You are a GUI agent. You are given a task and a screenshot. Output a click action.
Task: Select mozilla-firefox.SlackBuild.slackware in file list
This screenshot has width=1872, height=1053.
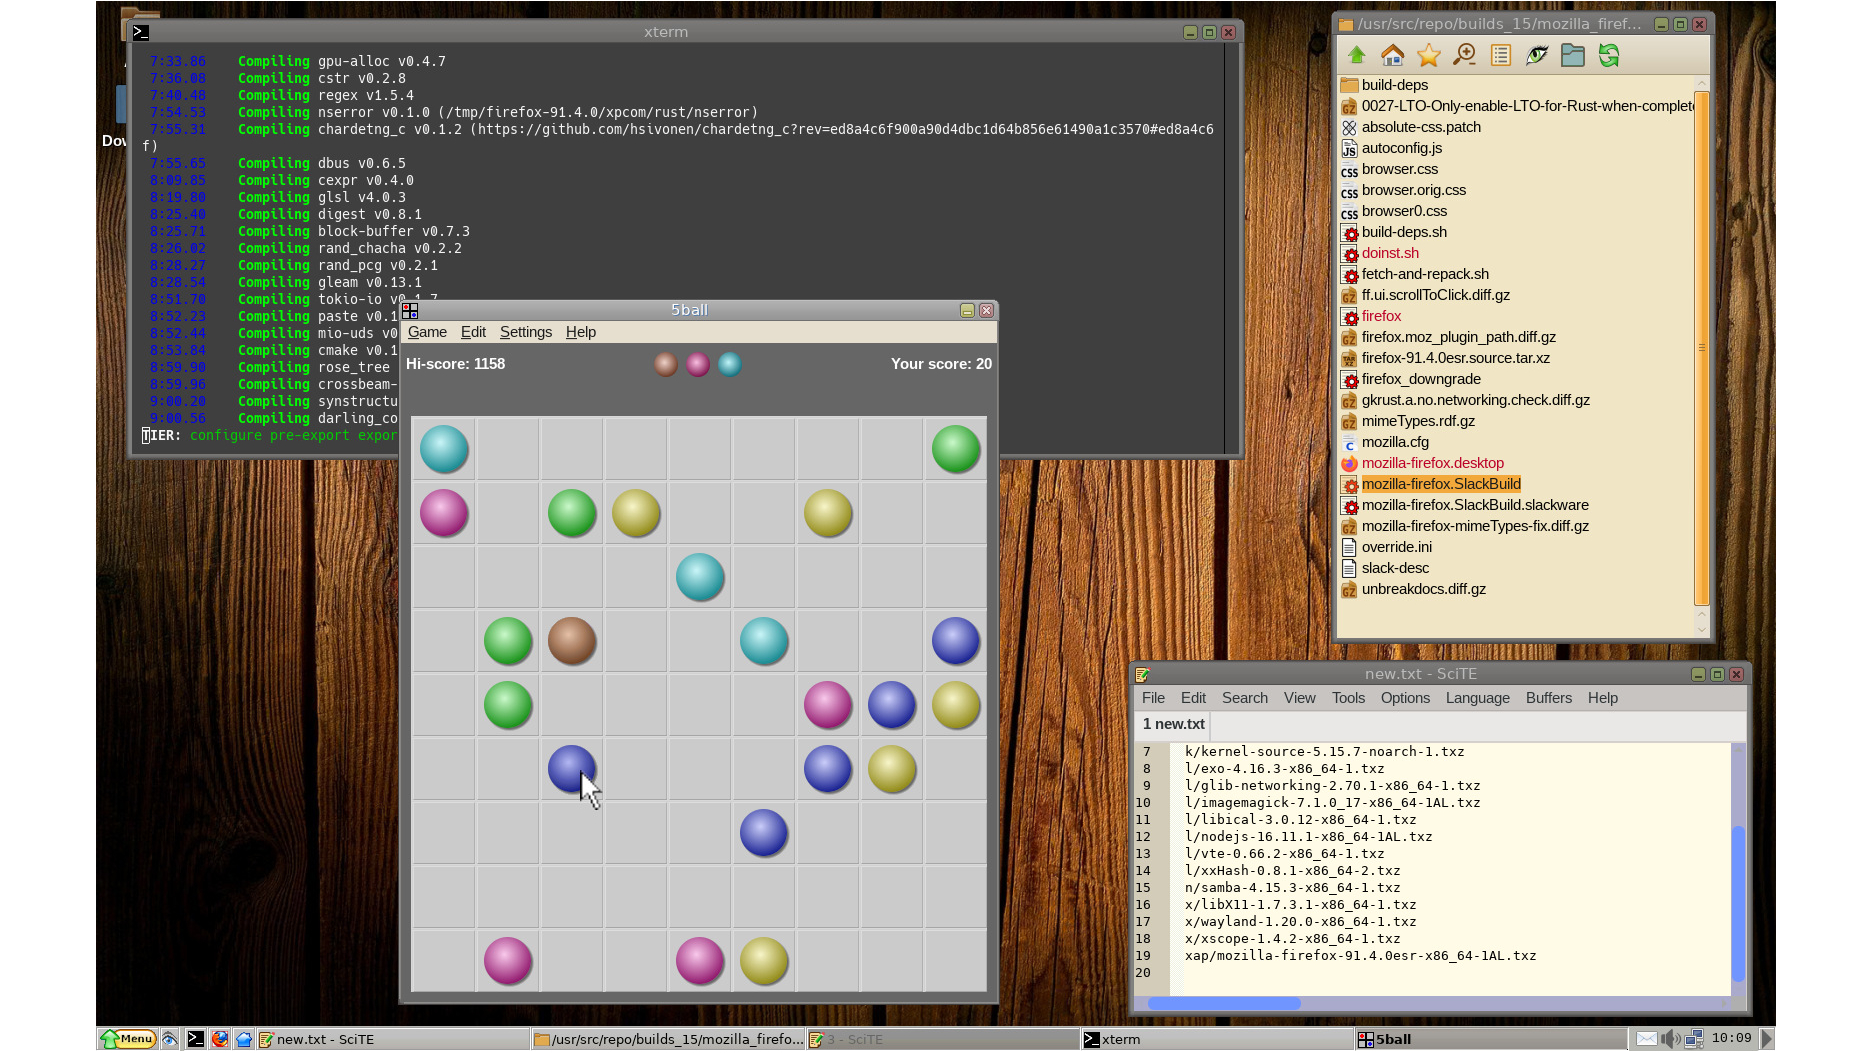(1474, 505)
